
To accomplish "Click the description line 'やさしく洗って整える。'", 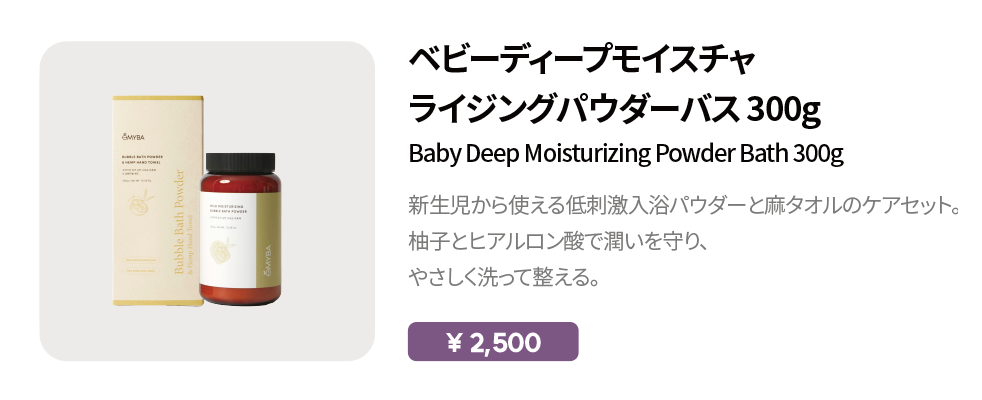I will (504, 274).
